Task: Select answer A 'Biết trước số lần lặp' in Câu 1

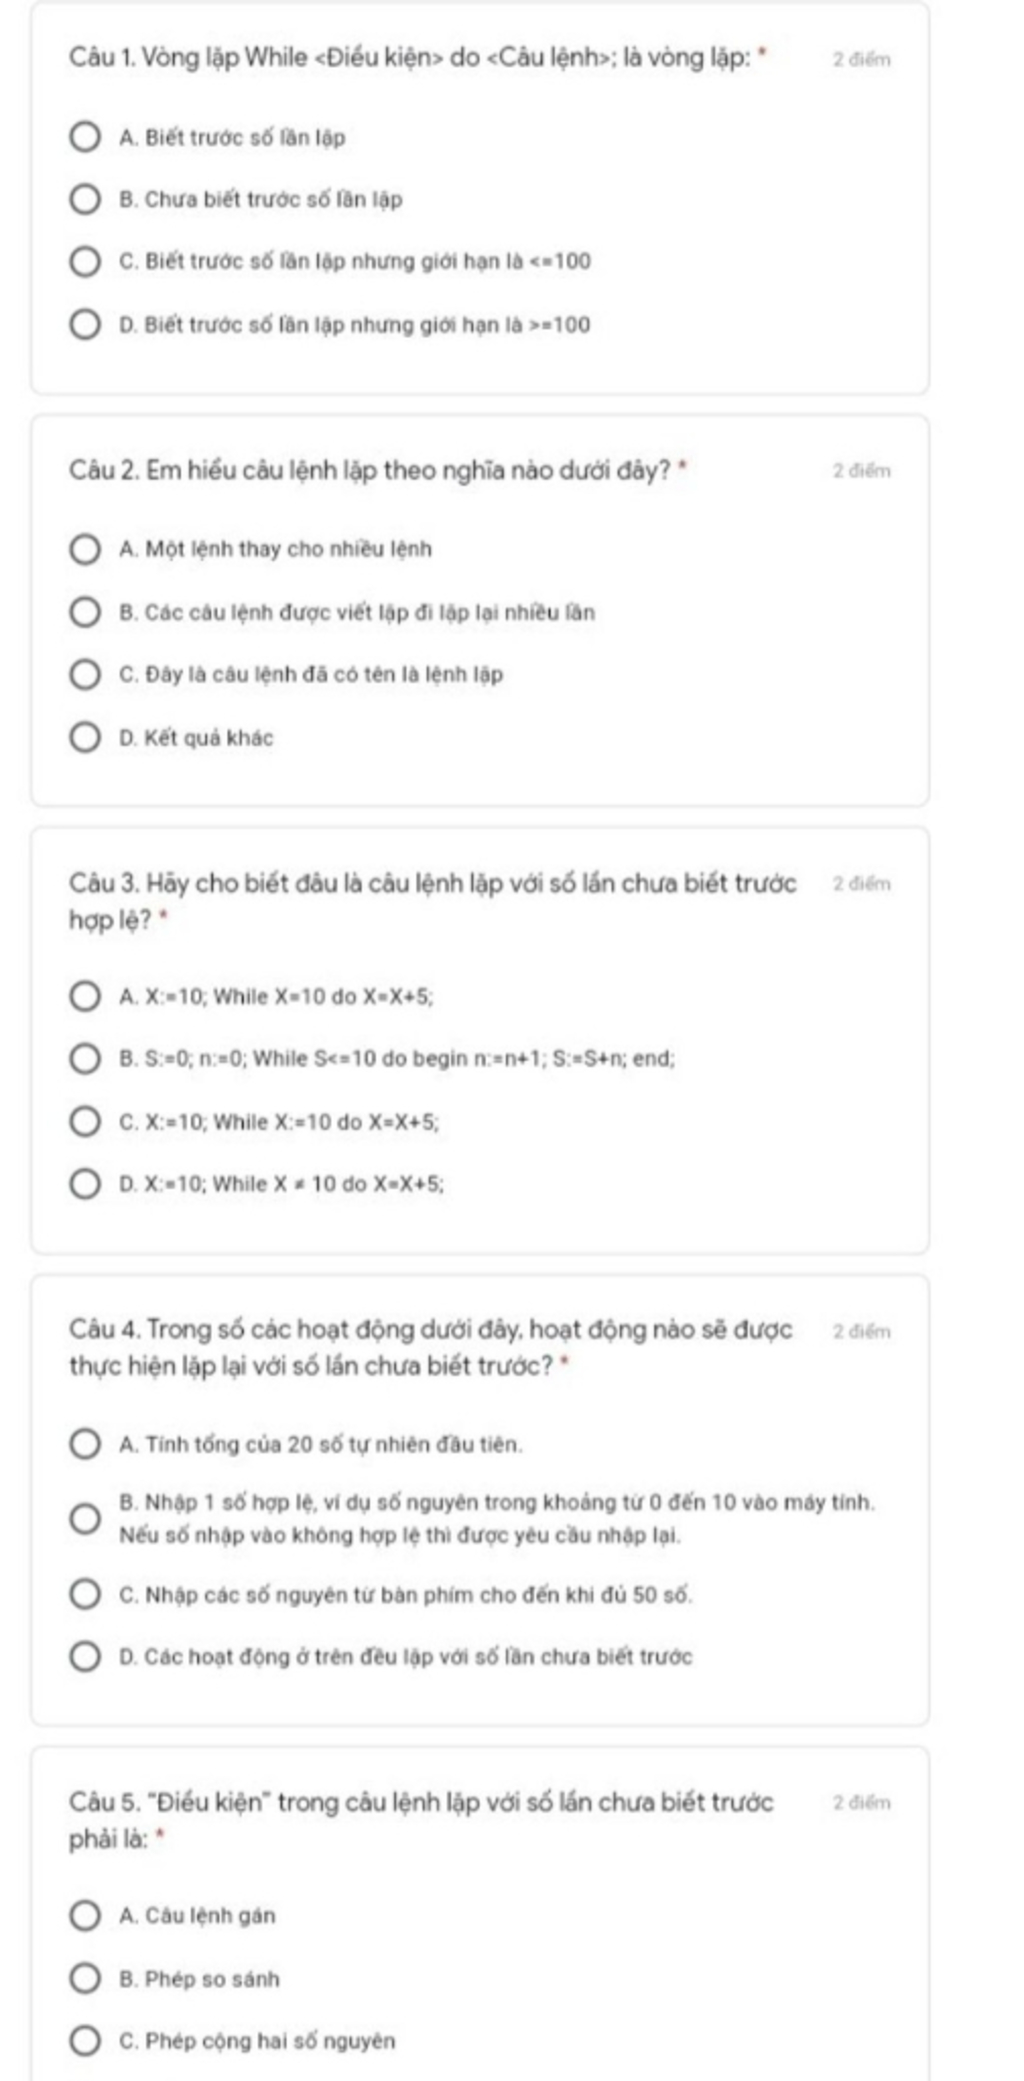Action: (x=85, y=137)
